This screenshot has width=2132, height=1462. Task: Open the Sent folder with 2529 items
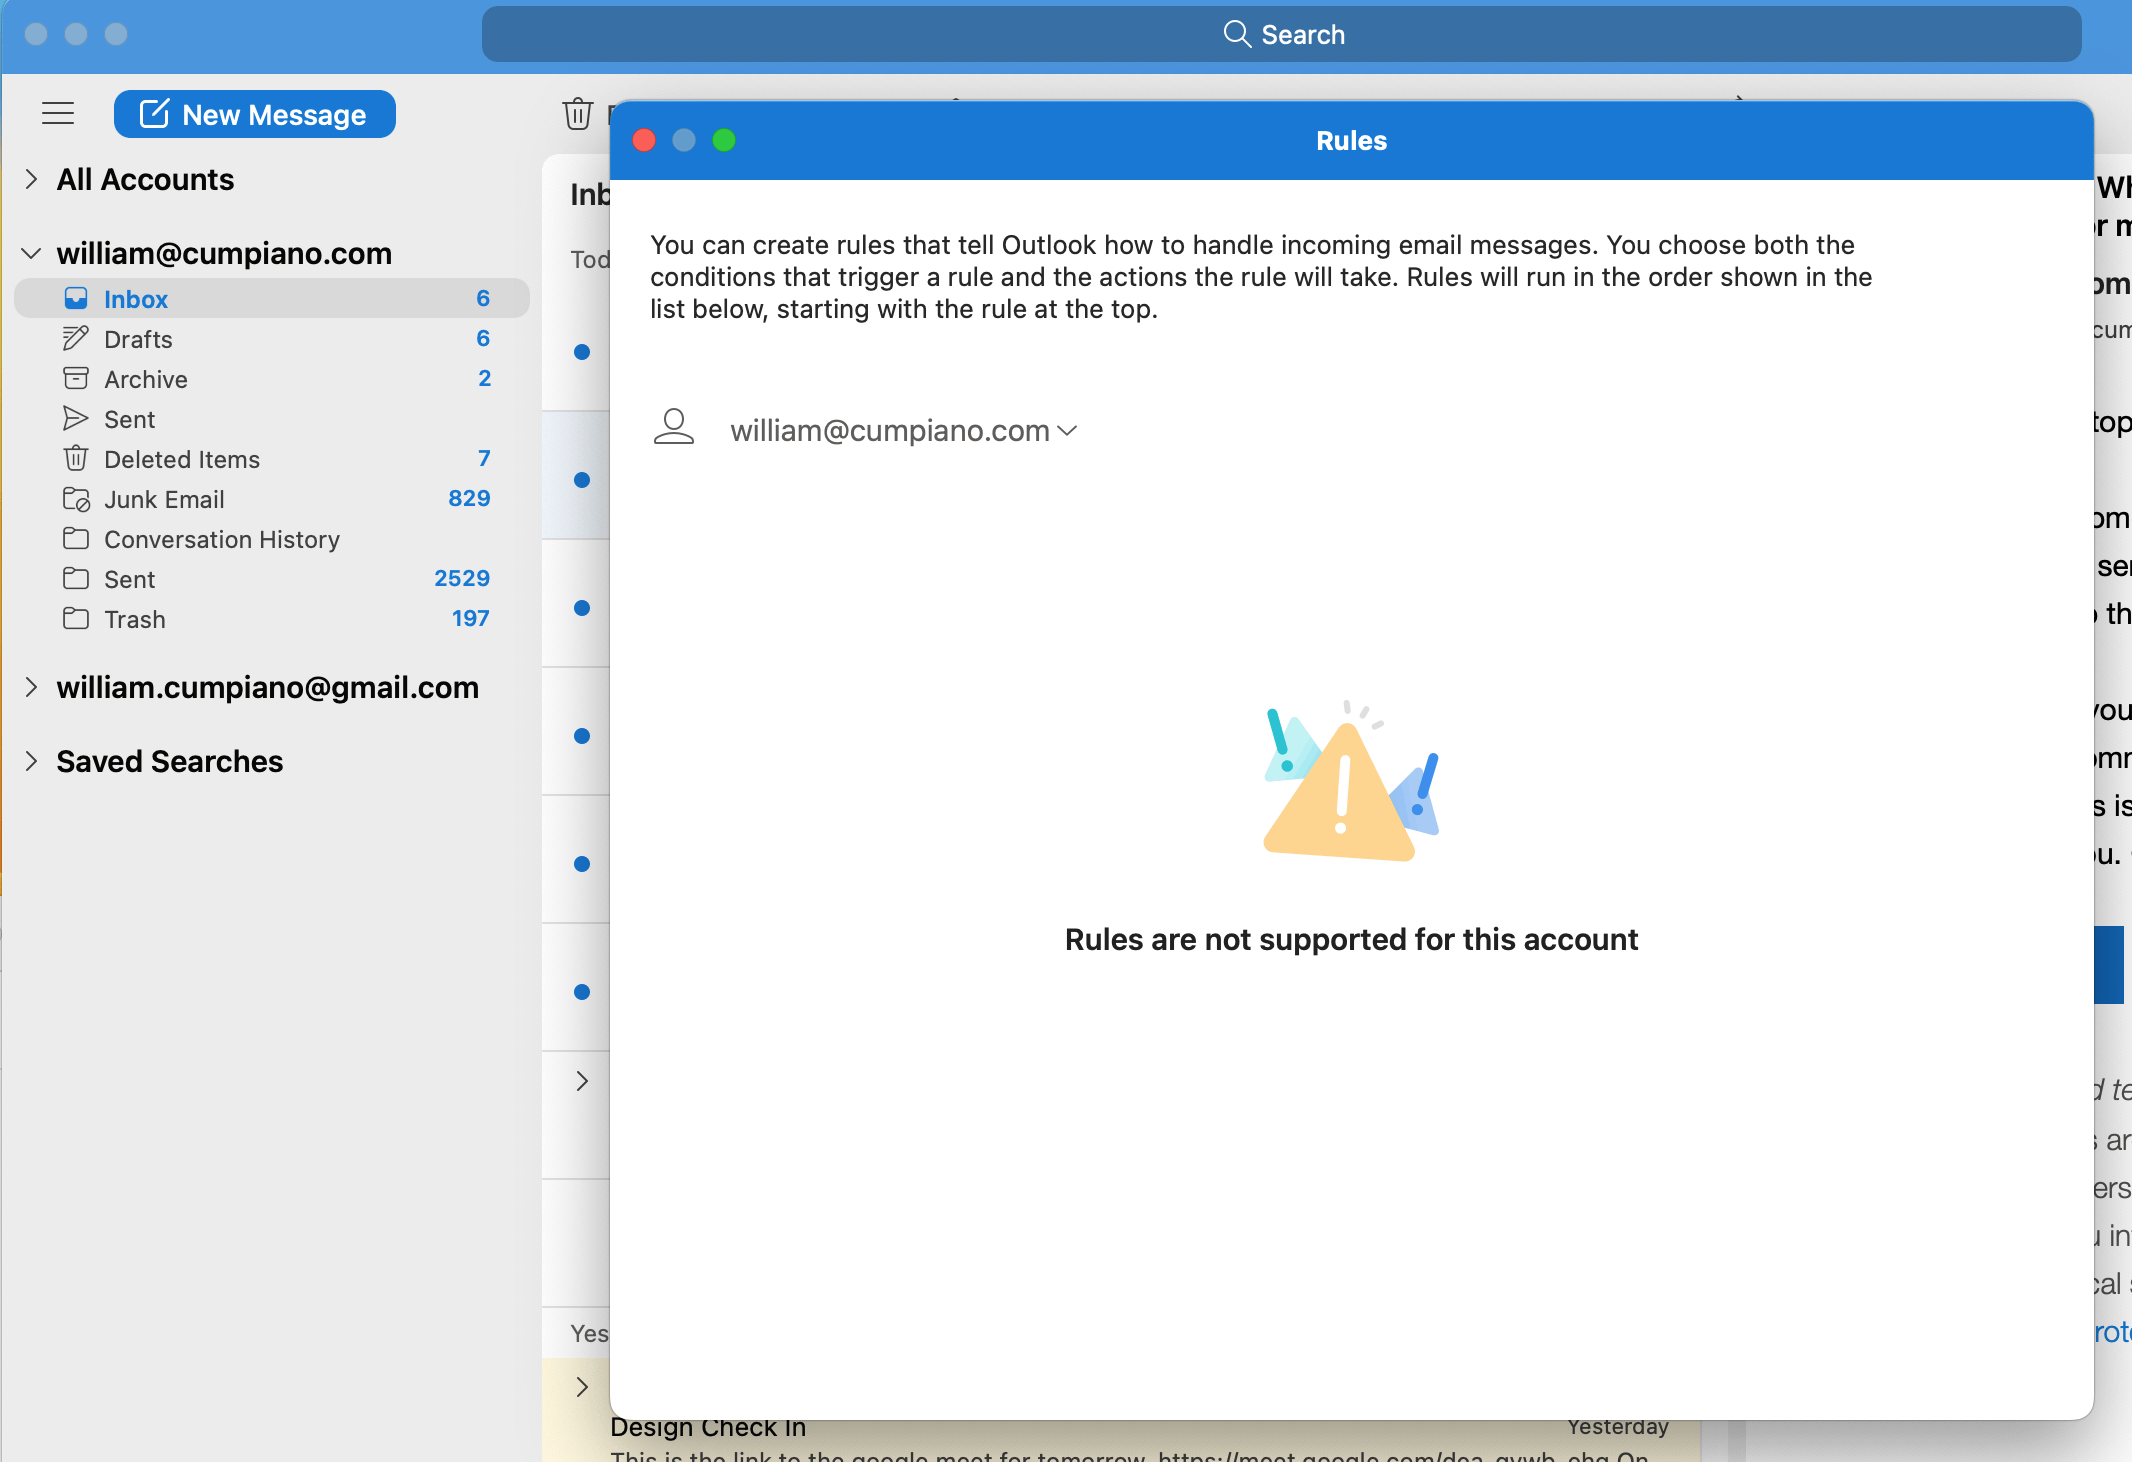tap(272, 579)
